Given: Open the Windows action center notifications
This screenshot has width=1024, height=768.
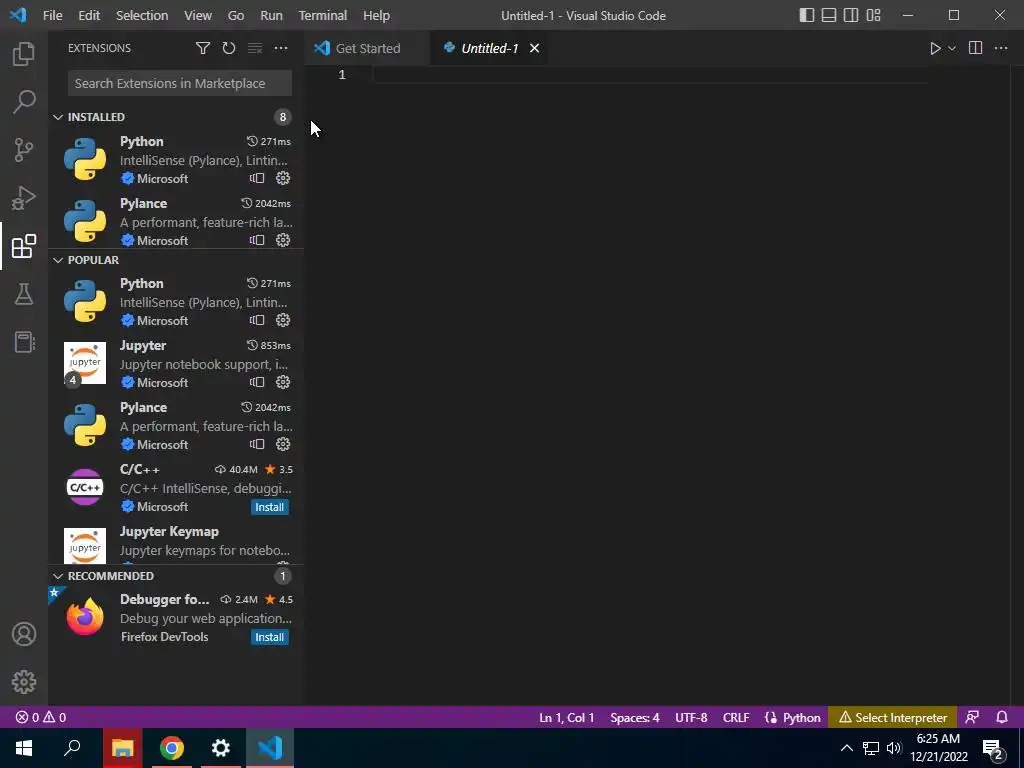Looking at the screenshot, I should pos(993,748).
